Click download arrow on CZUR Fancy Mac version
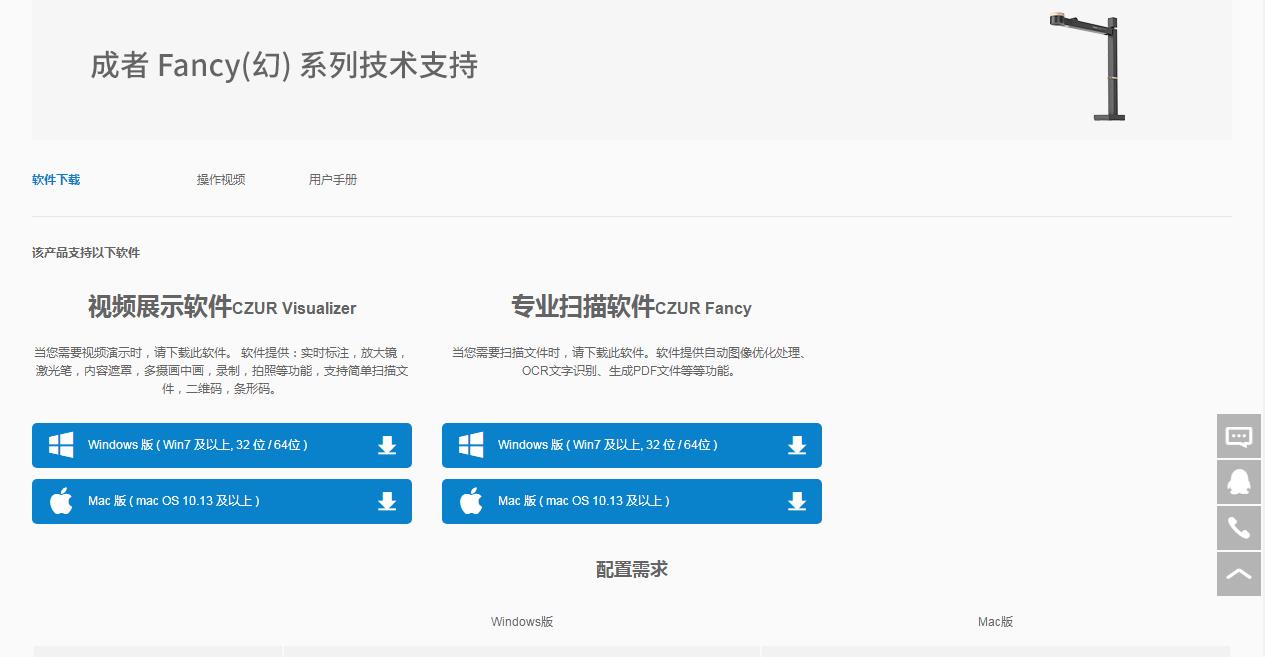 [x=797, y=501]
